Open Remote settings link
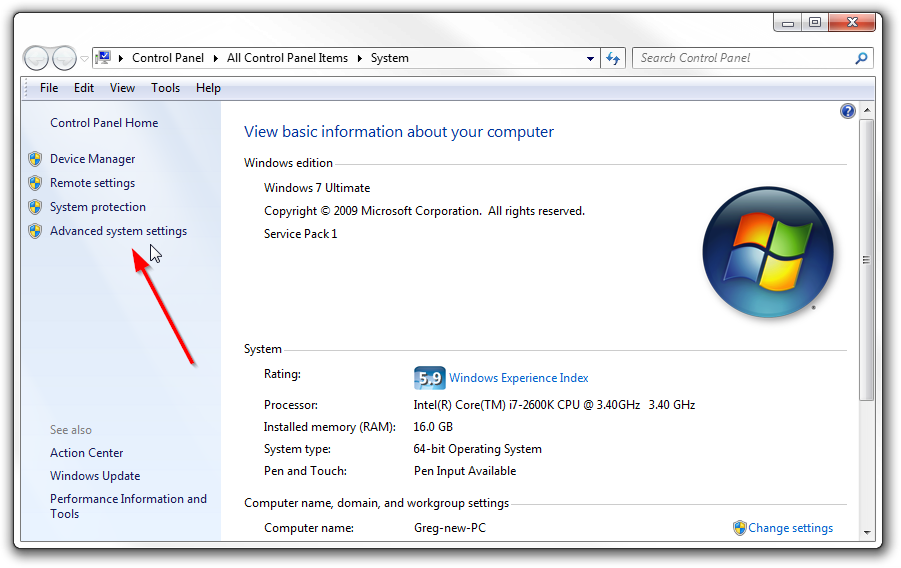 tap(93, 183)
